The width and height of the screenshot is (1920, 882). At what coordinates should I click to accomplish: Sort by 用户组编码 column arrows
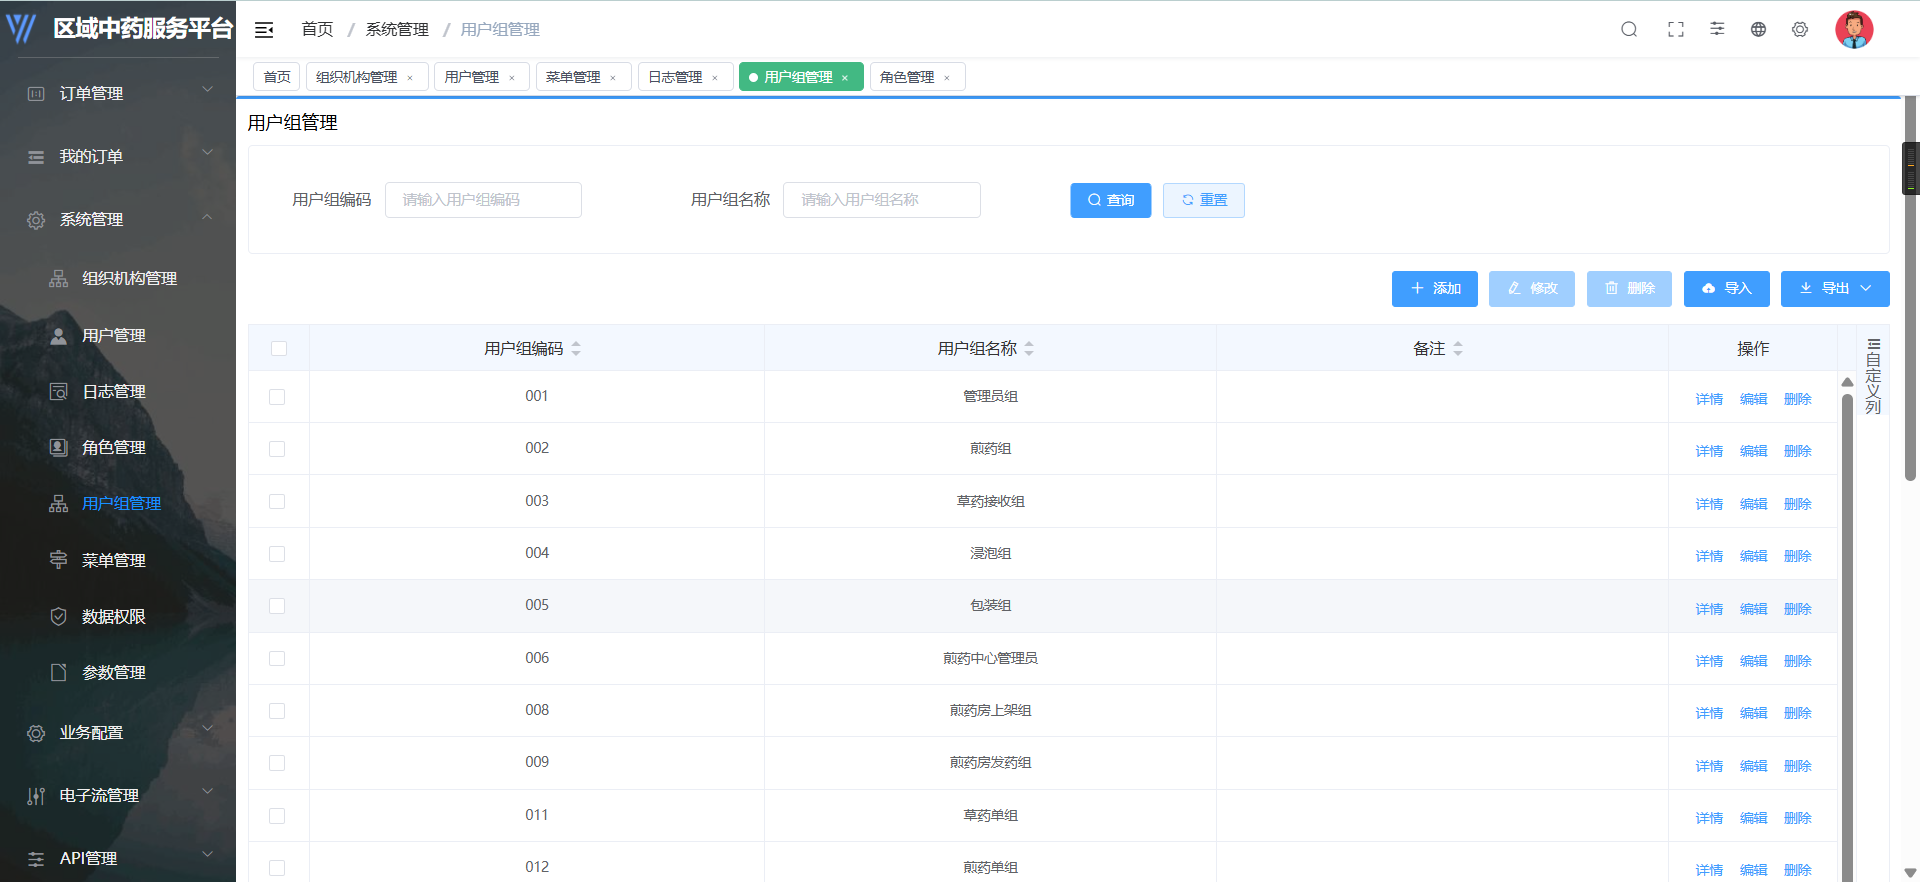tap(576, 348)
